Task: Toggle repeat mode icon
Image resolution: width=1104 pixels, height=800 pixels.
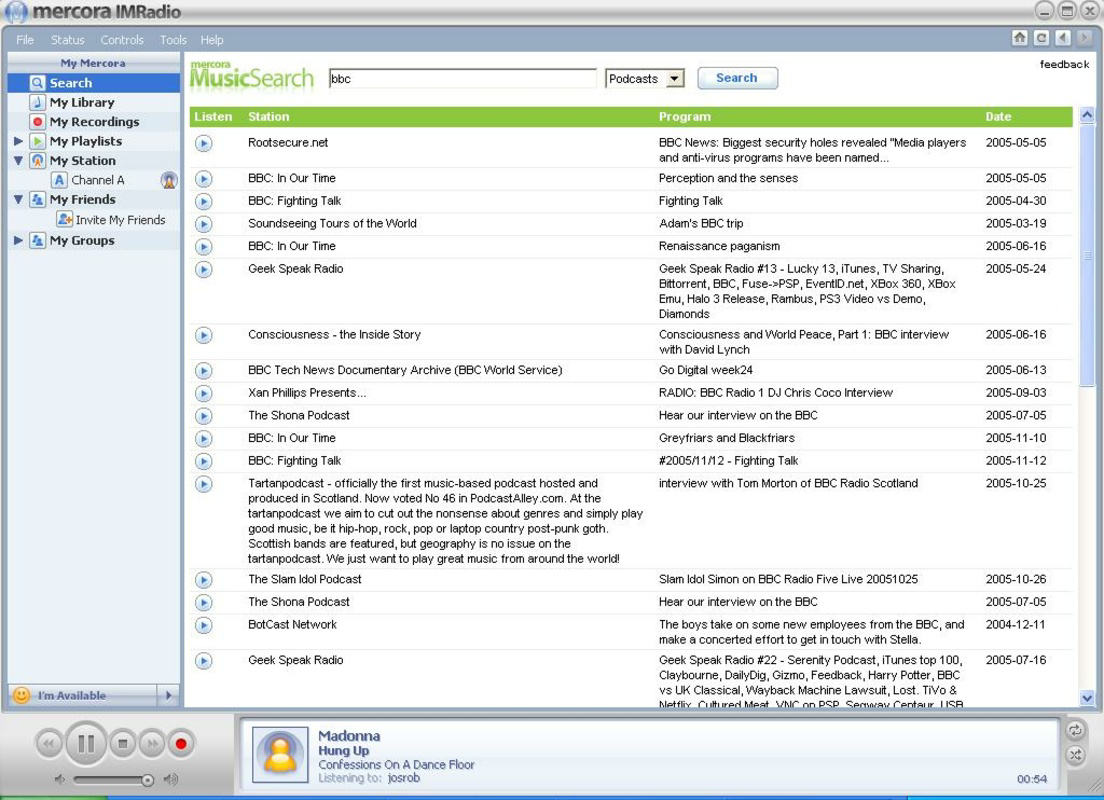Action: pyautogui.click(x=1075, y=730)
